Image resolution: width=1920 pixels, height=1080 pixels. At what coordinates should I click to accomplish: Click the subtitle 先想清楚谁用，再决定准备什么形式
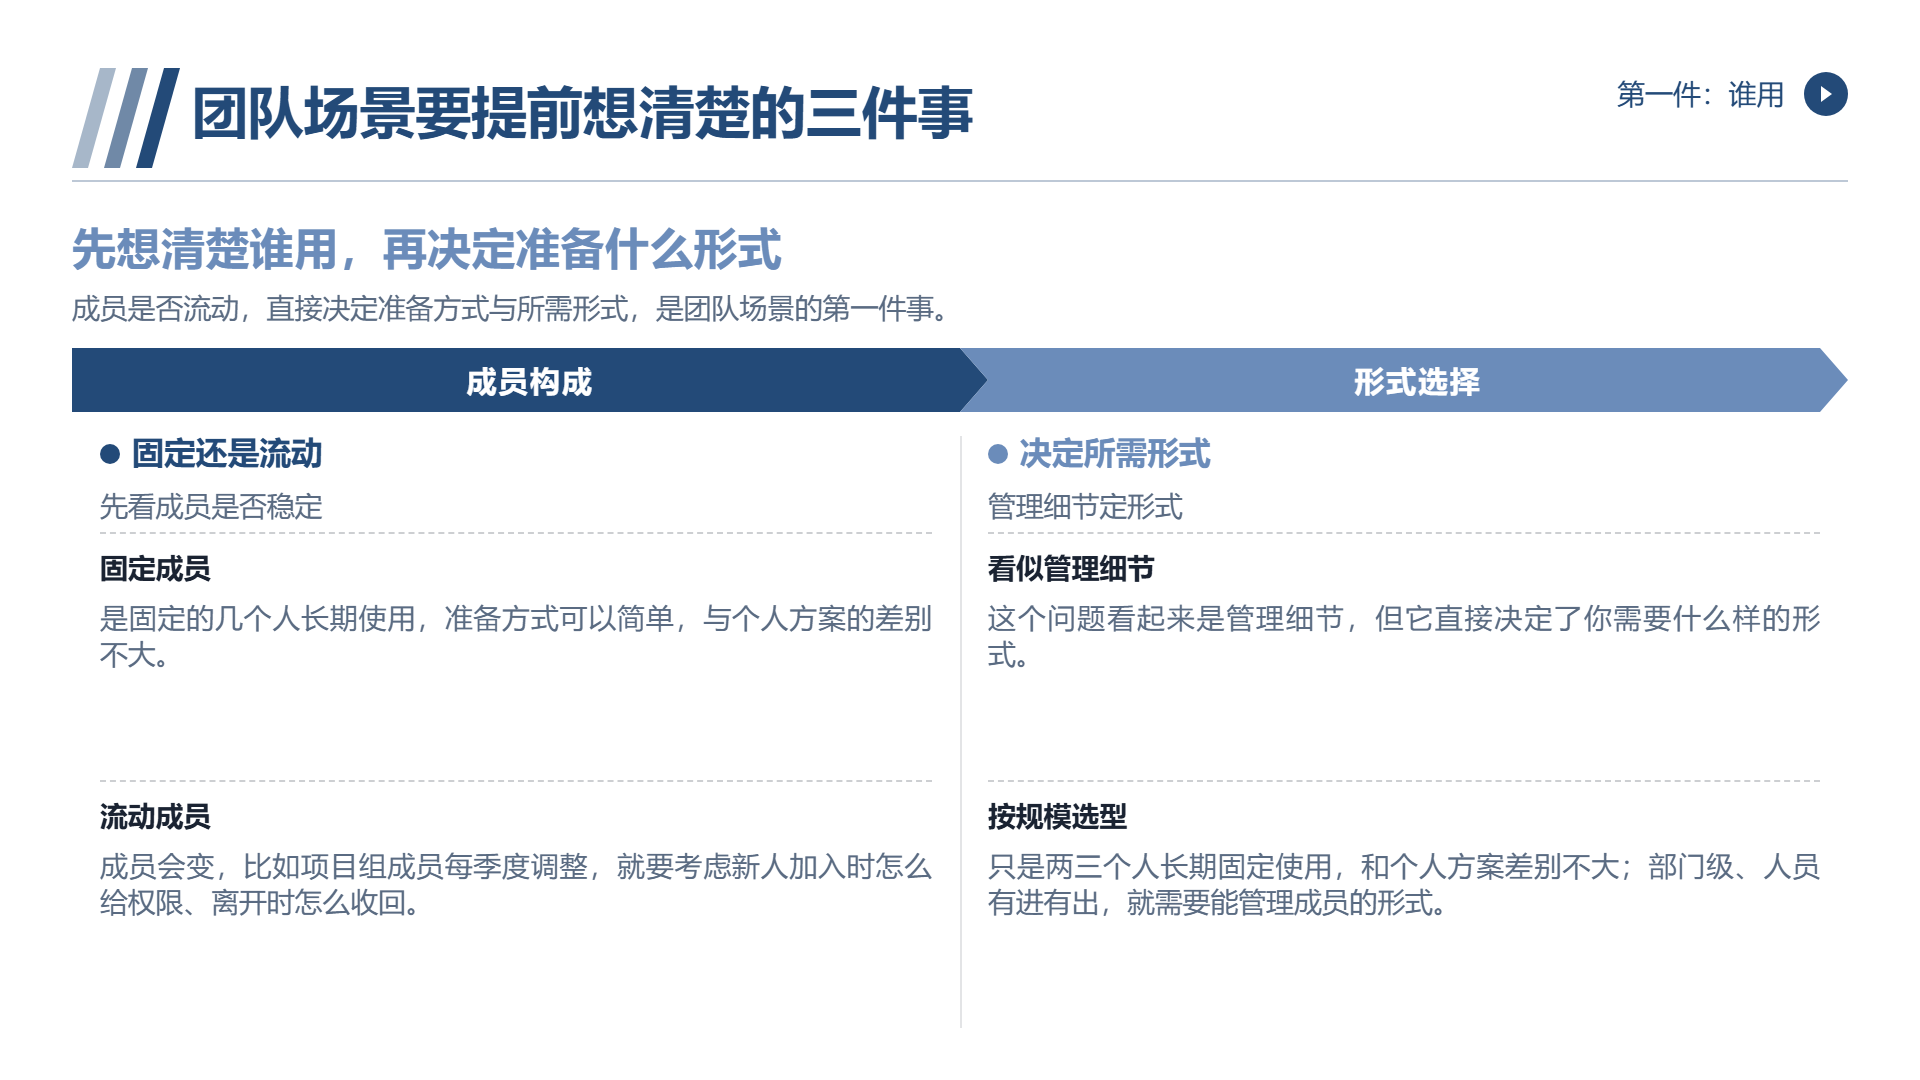(x=426, y=249)
